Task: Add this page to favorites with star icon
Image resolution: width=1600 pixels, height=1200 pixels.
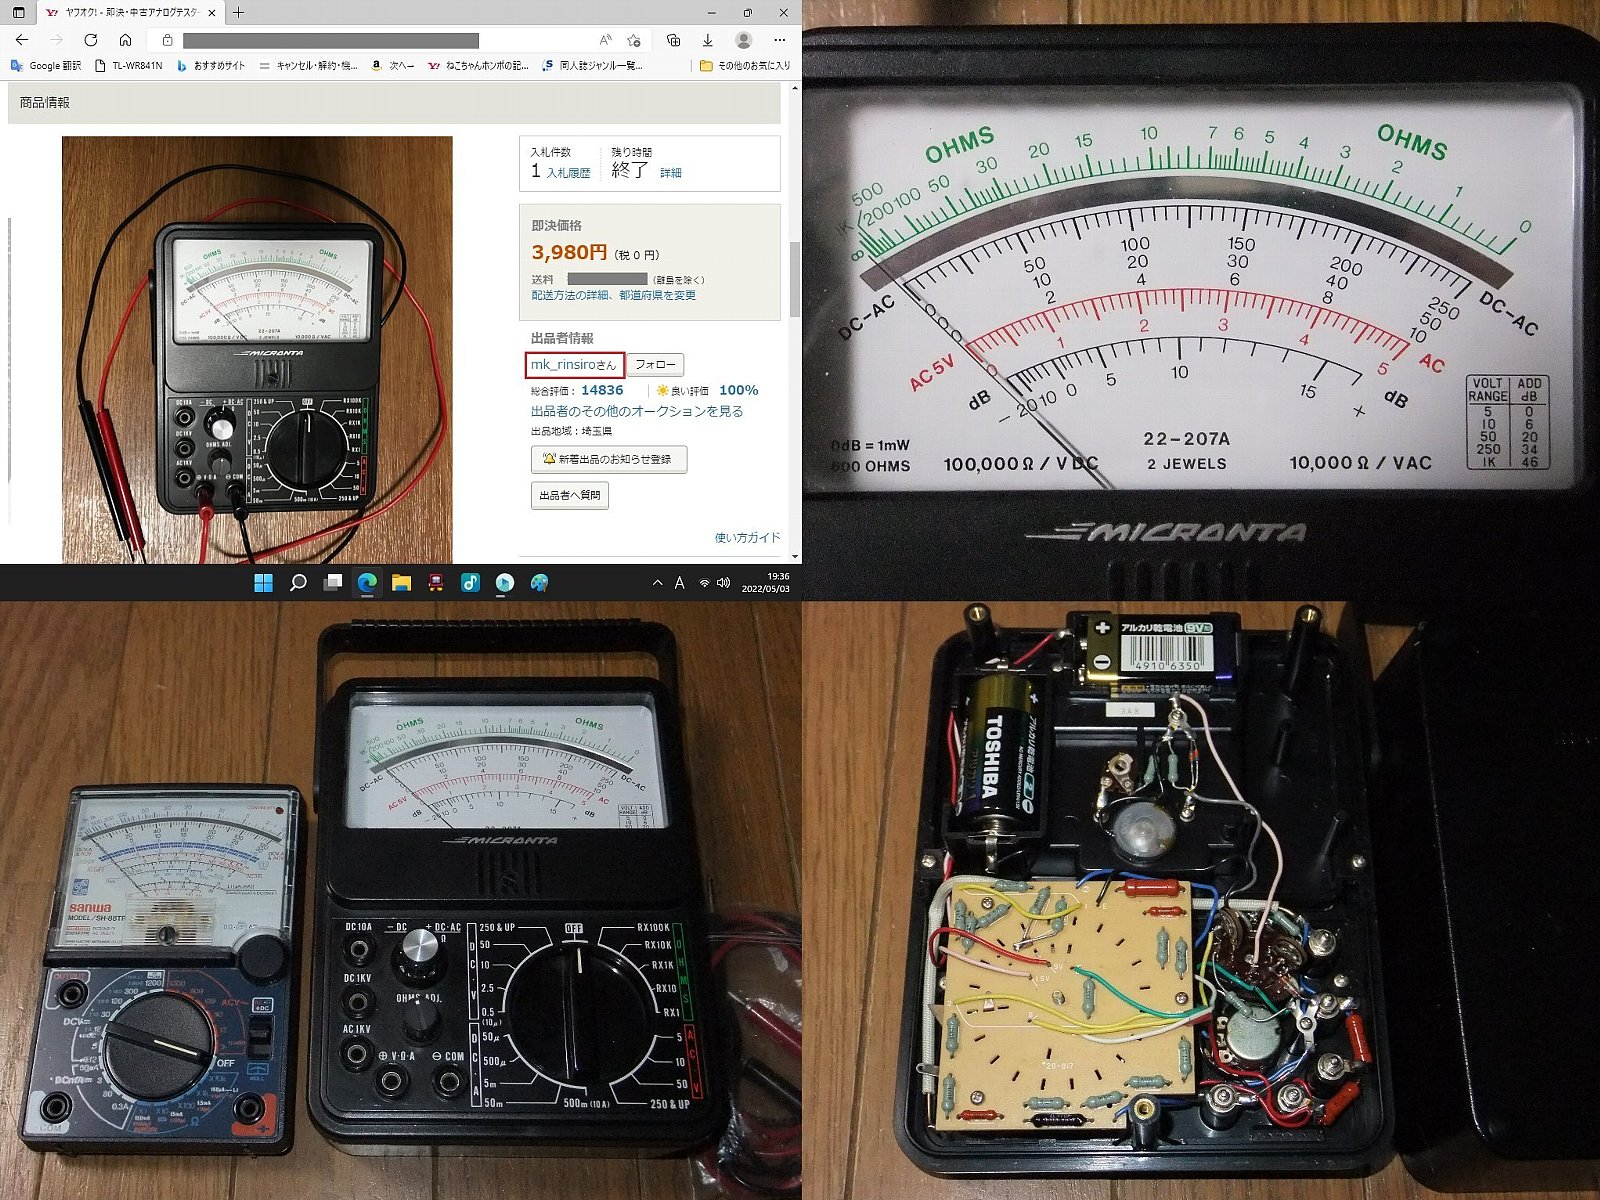Action: pos(634,40)
